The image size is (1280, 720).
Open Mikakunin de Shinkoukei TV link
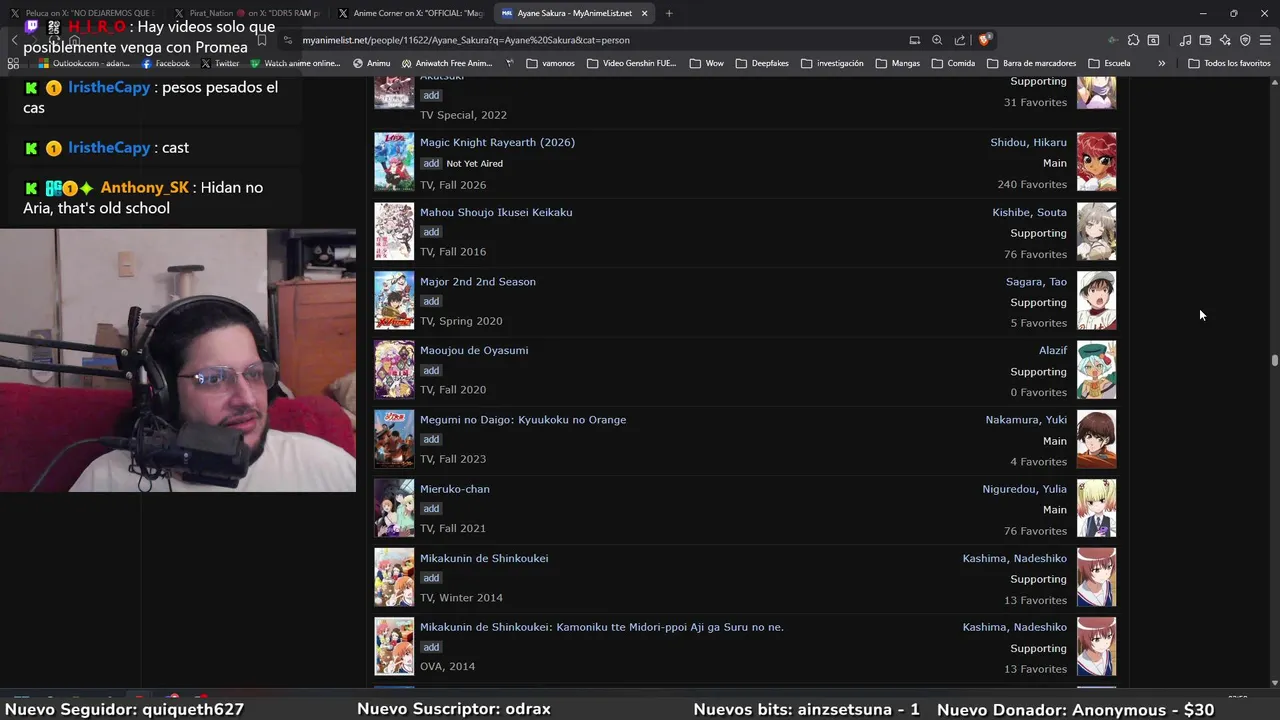[x=484, y=558]
